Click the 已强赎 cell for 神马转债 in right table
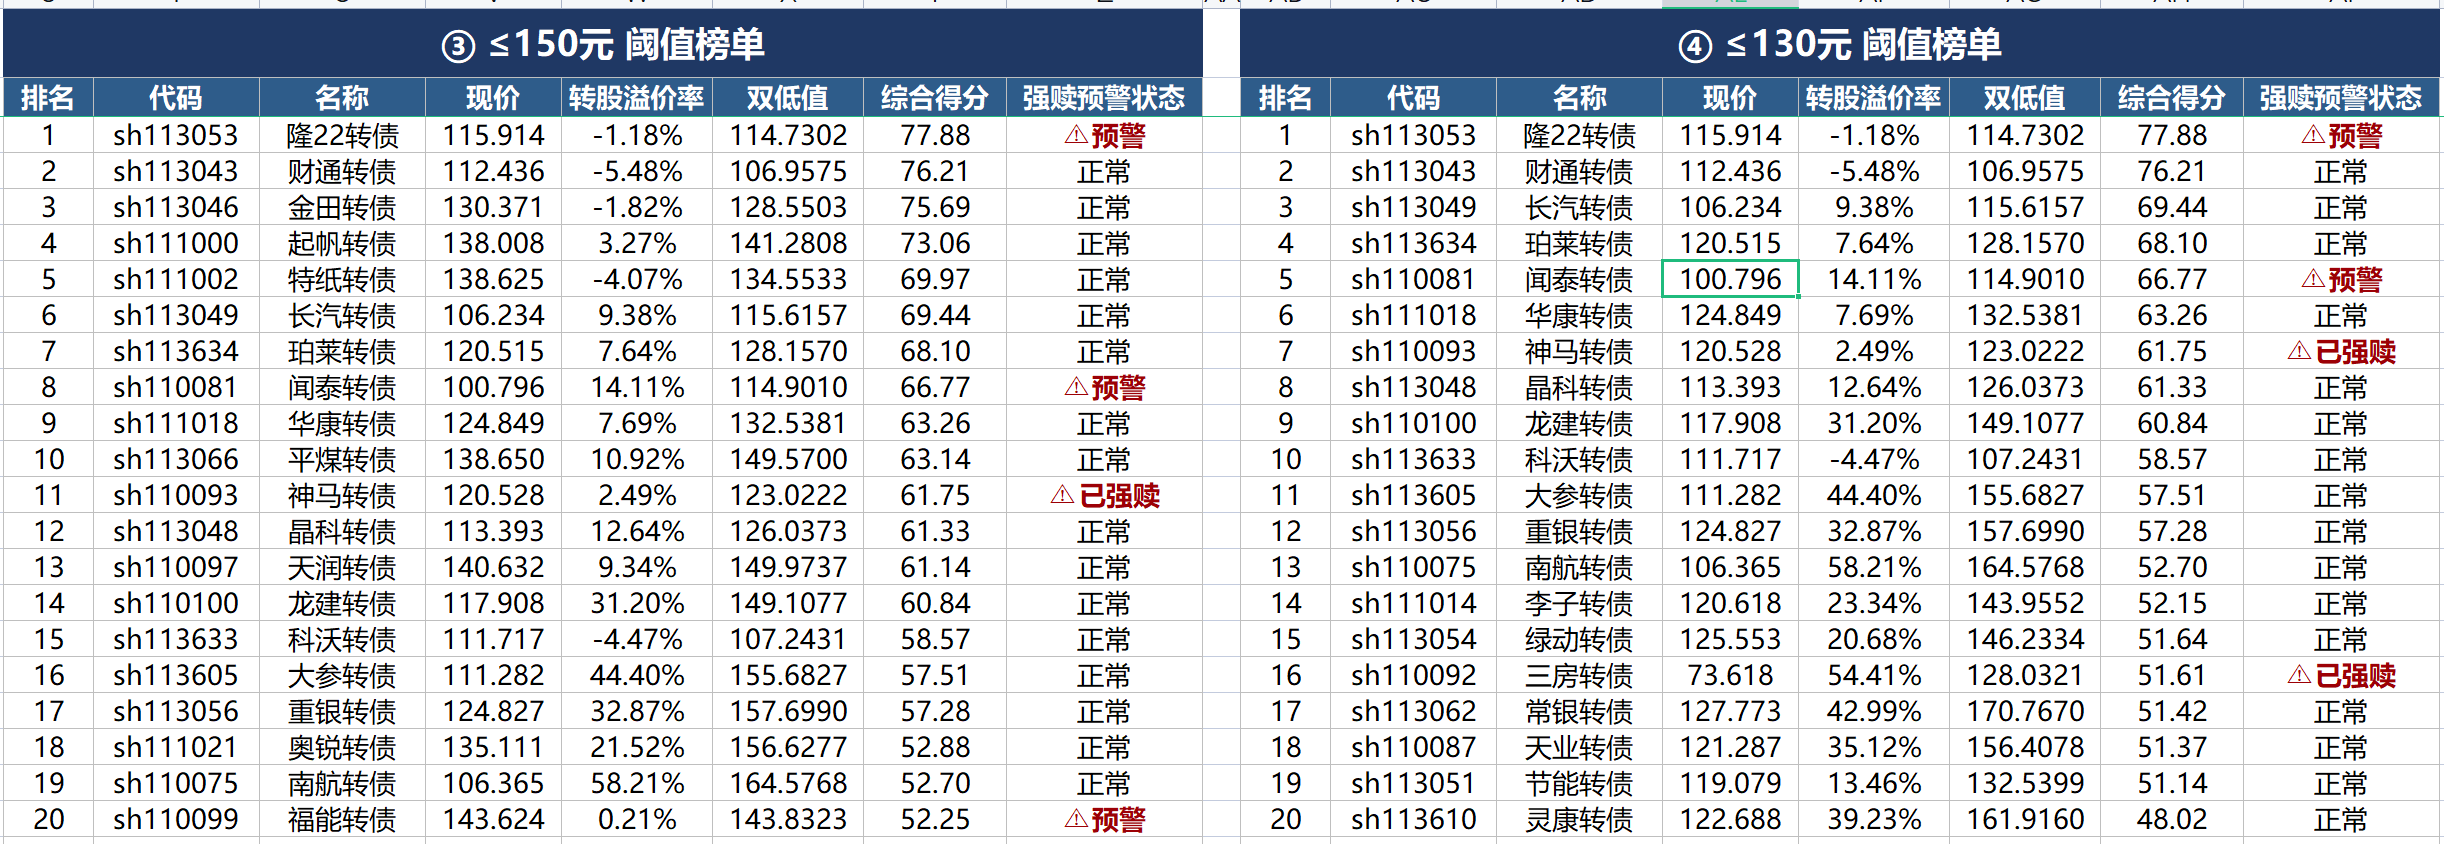 click(x=2341, y=351)
